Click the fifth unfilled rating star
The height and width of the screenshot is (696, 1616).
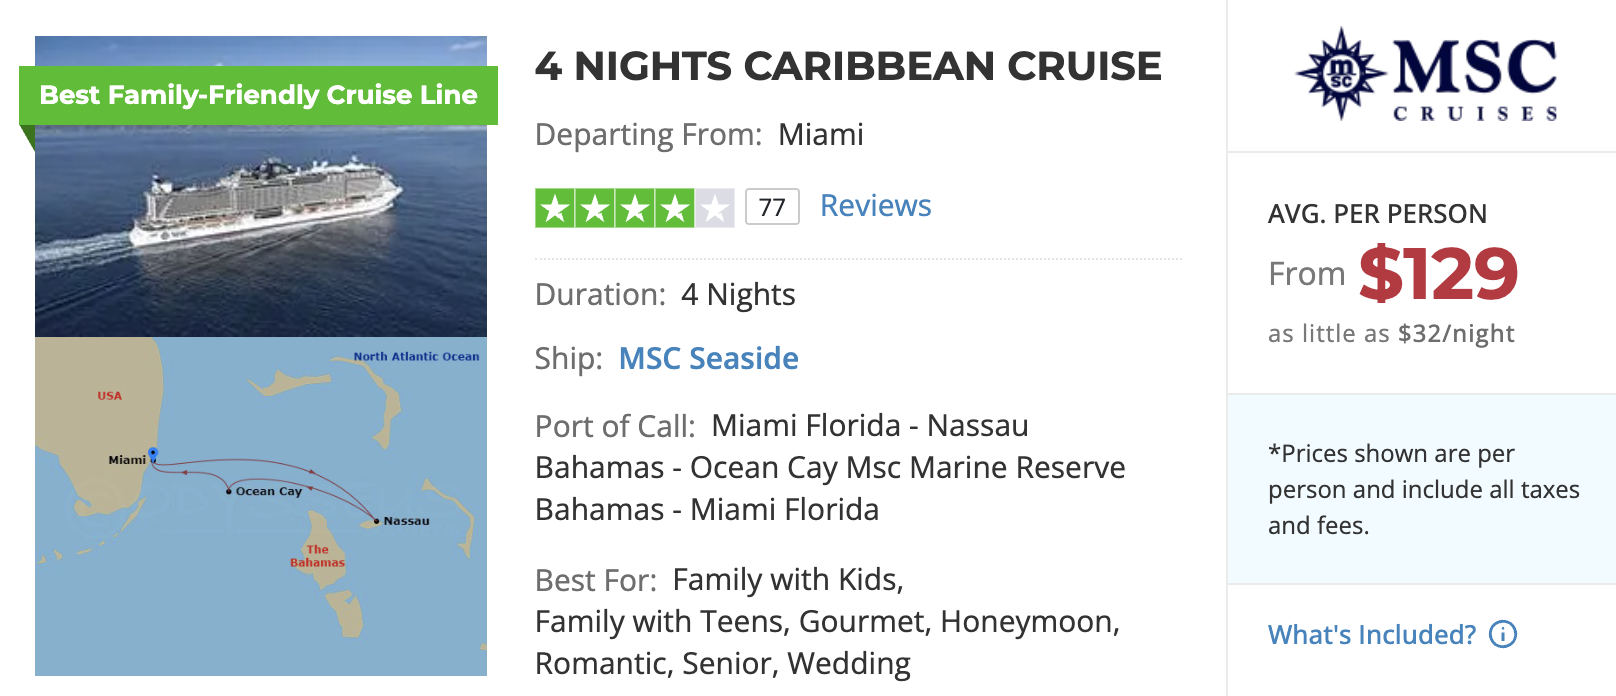[714, 206]
